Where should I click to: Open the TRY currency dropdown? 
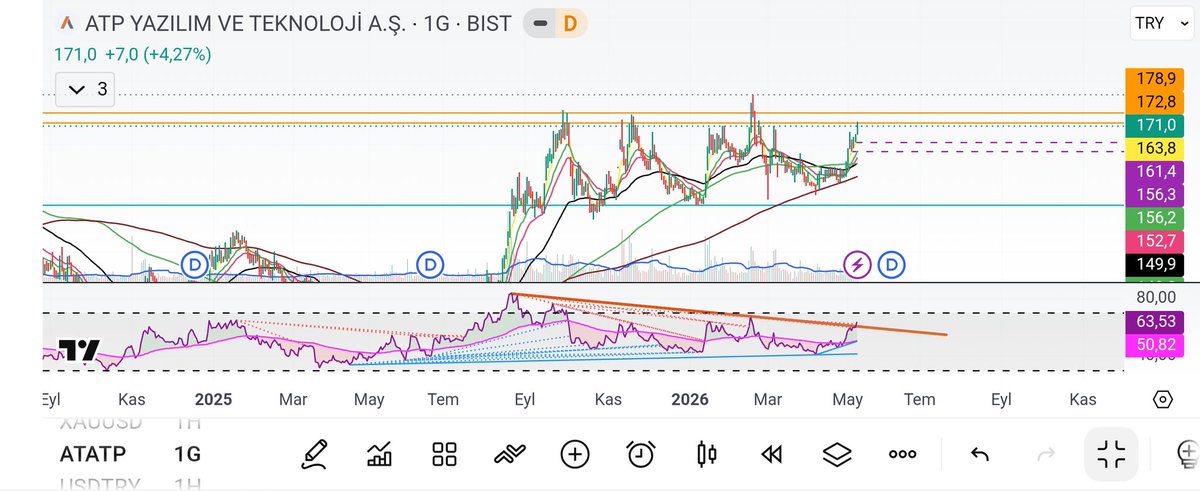1159,23
